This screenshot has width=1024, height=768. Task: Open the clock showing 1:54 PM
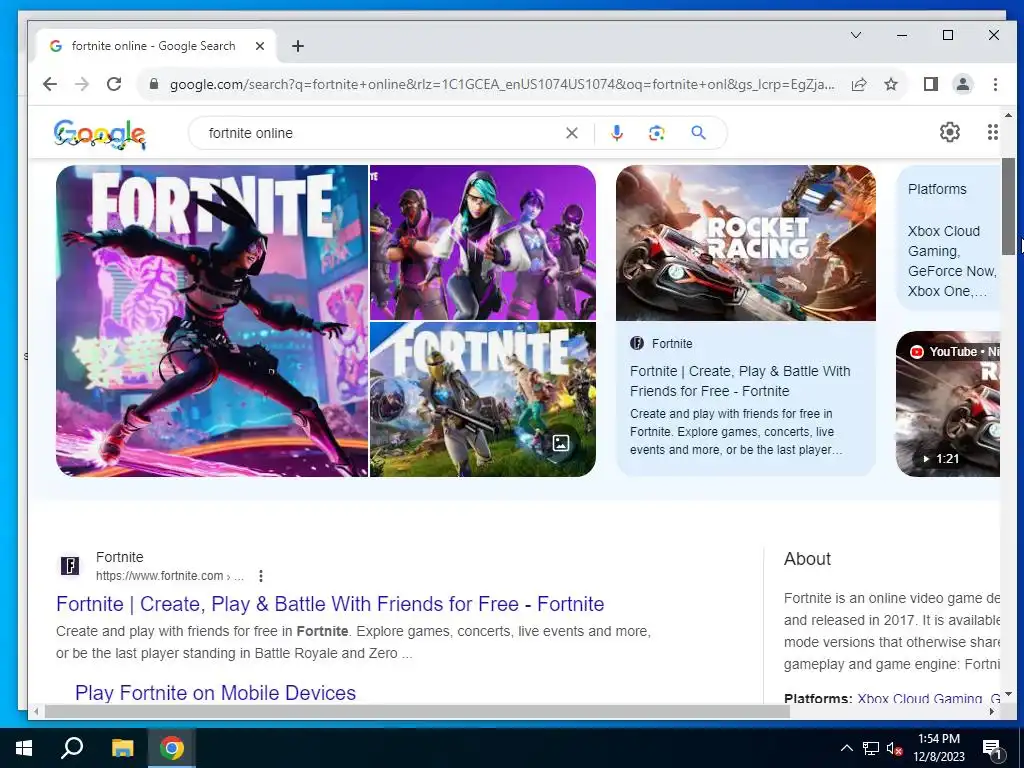click(939, 748)
